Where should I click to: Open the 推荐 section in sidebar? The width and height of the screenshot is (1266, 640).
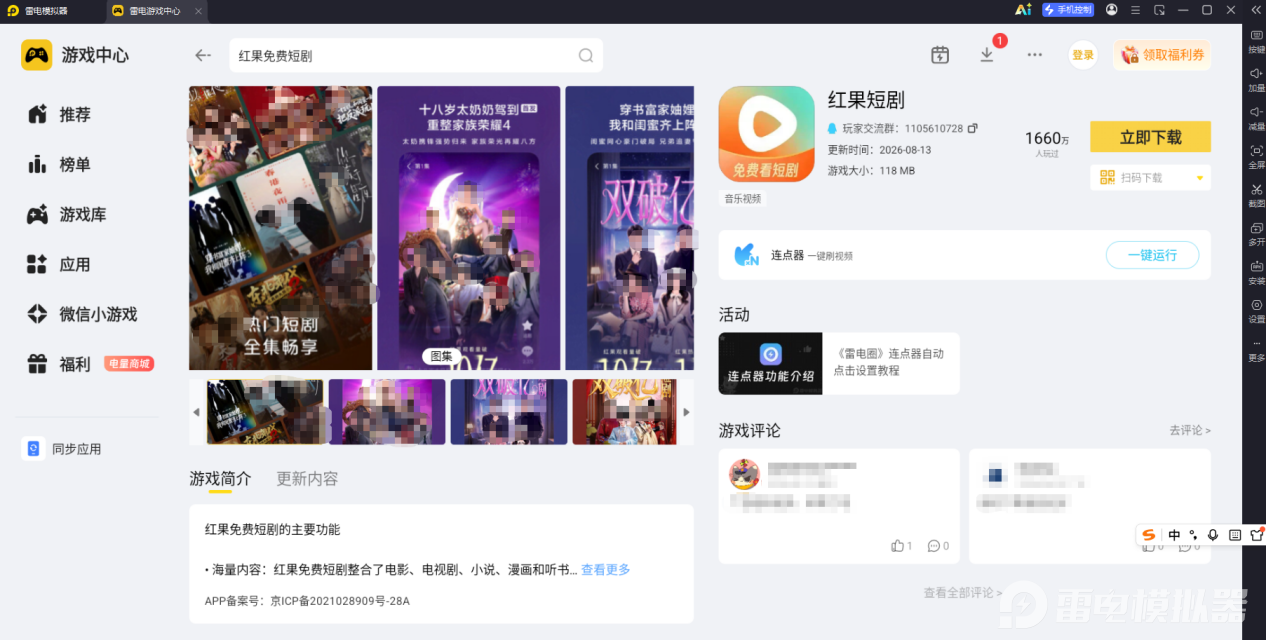click(59, 115)
